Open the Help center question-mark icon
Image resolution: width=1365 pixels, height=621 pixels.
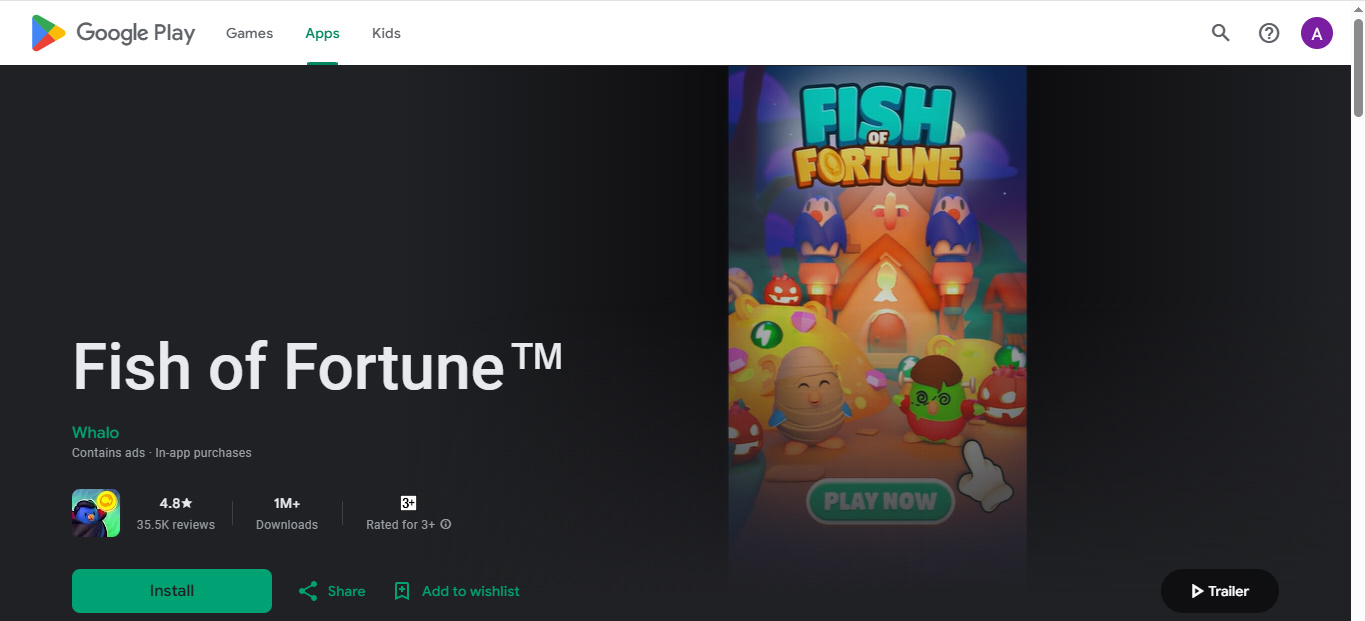(x=1268, y=33)
